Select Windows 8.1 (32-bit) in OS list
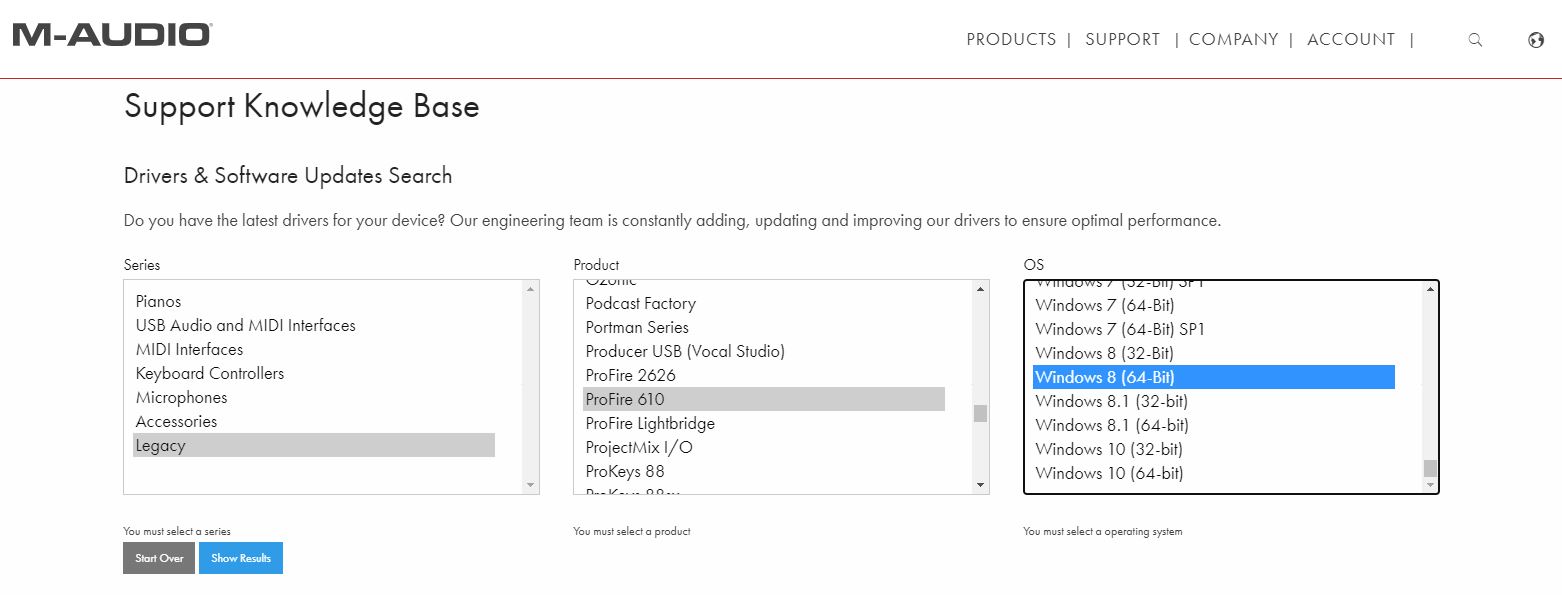 point(1214,401)
